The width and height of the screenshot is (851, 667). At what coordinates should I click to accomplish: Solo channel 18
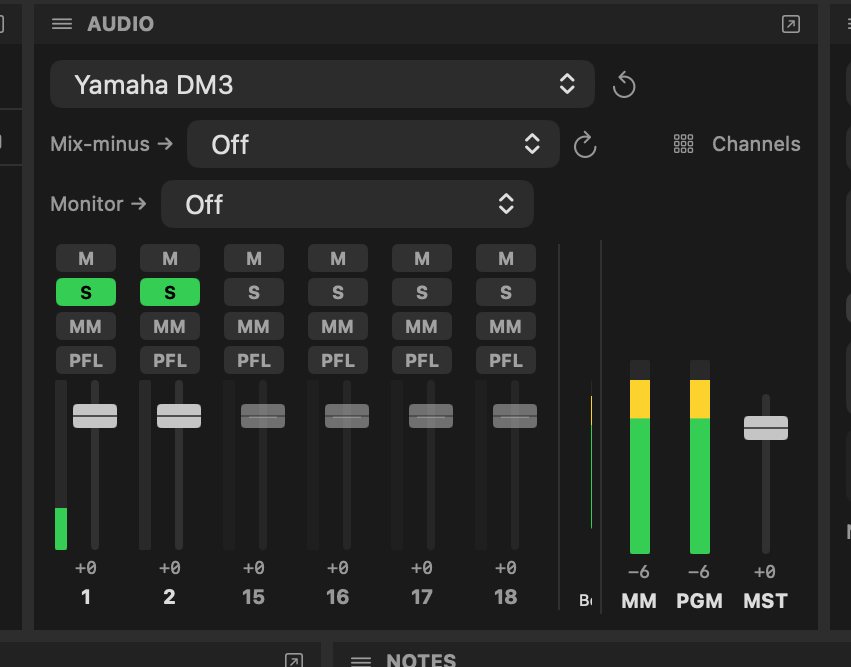click(x=506, y=293)
